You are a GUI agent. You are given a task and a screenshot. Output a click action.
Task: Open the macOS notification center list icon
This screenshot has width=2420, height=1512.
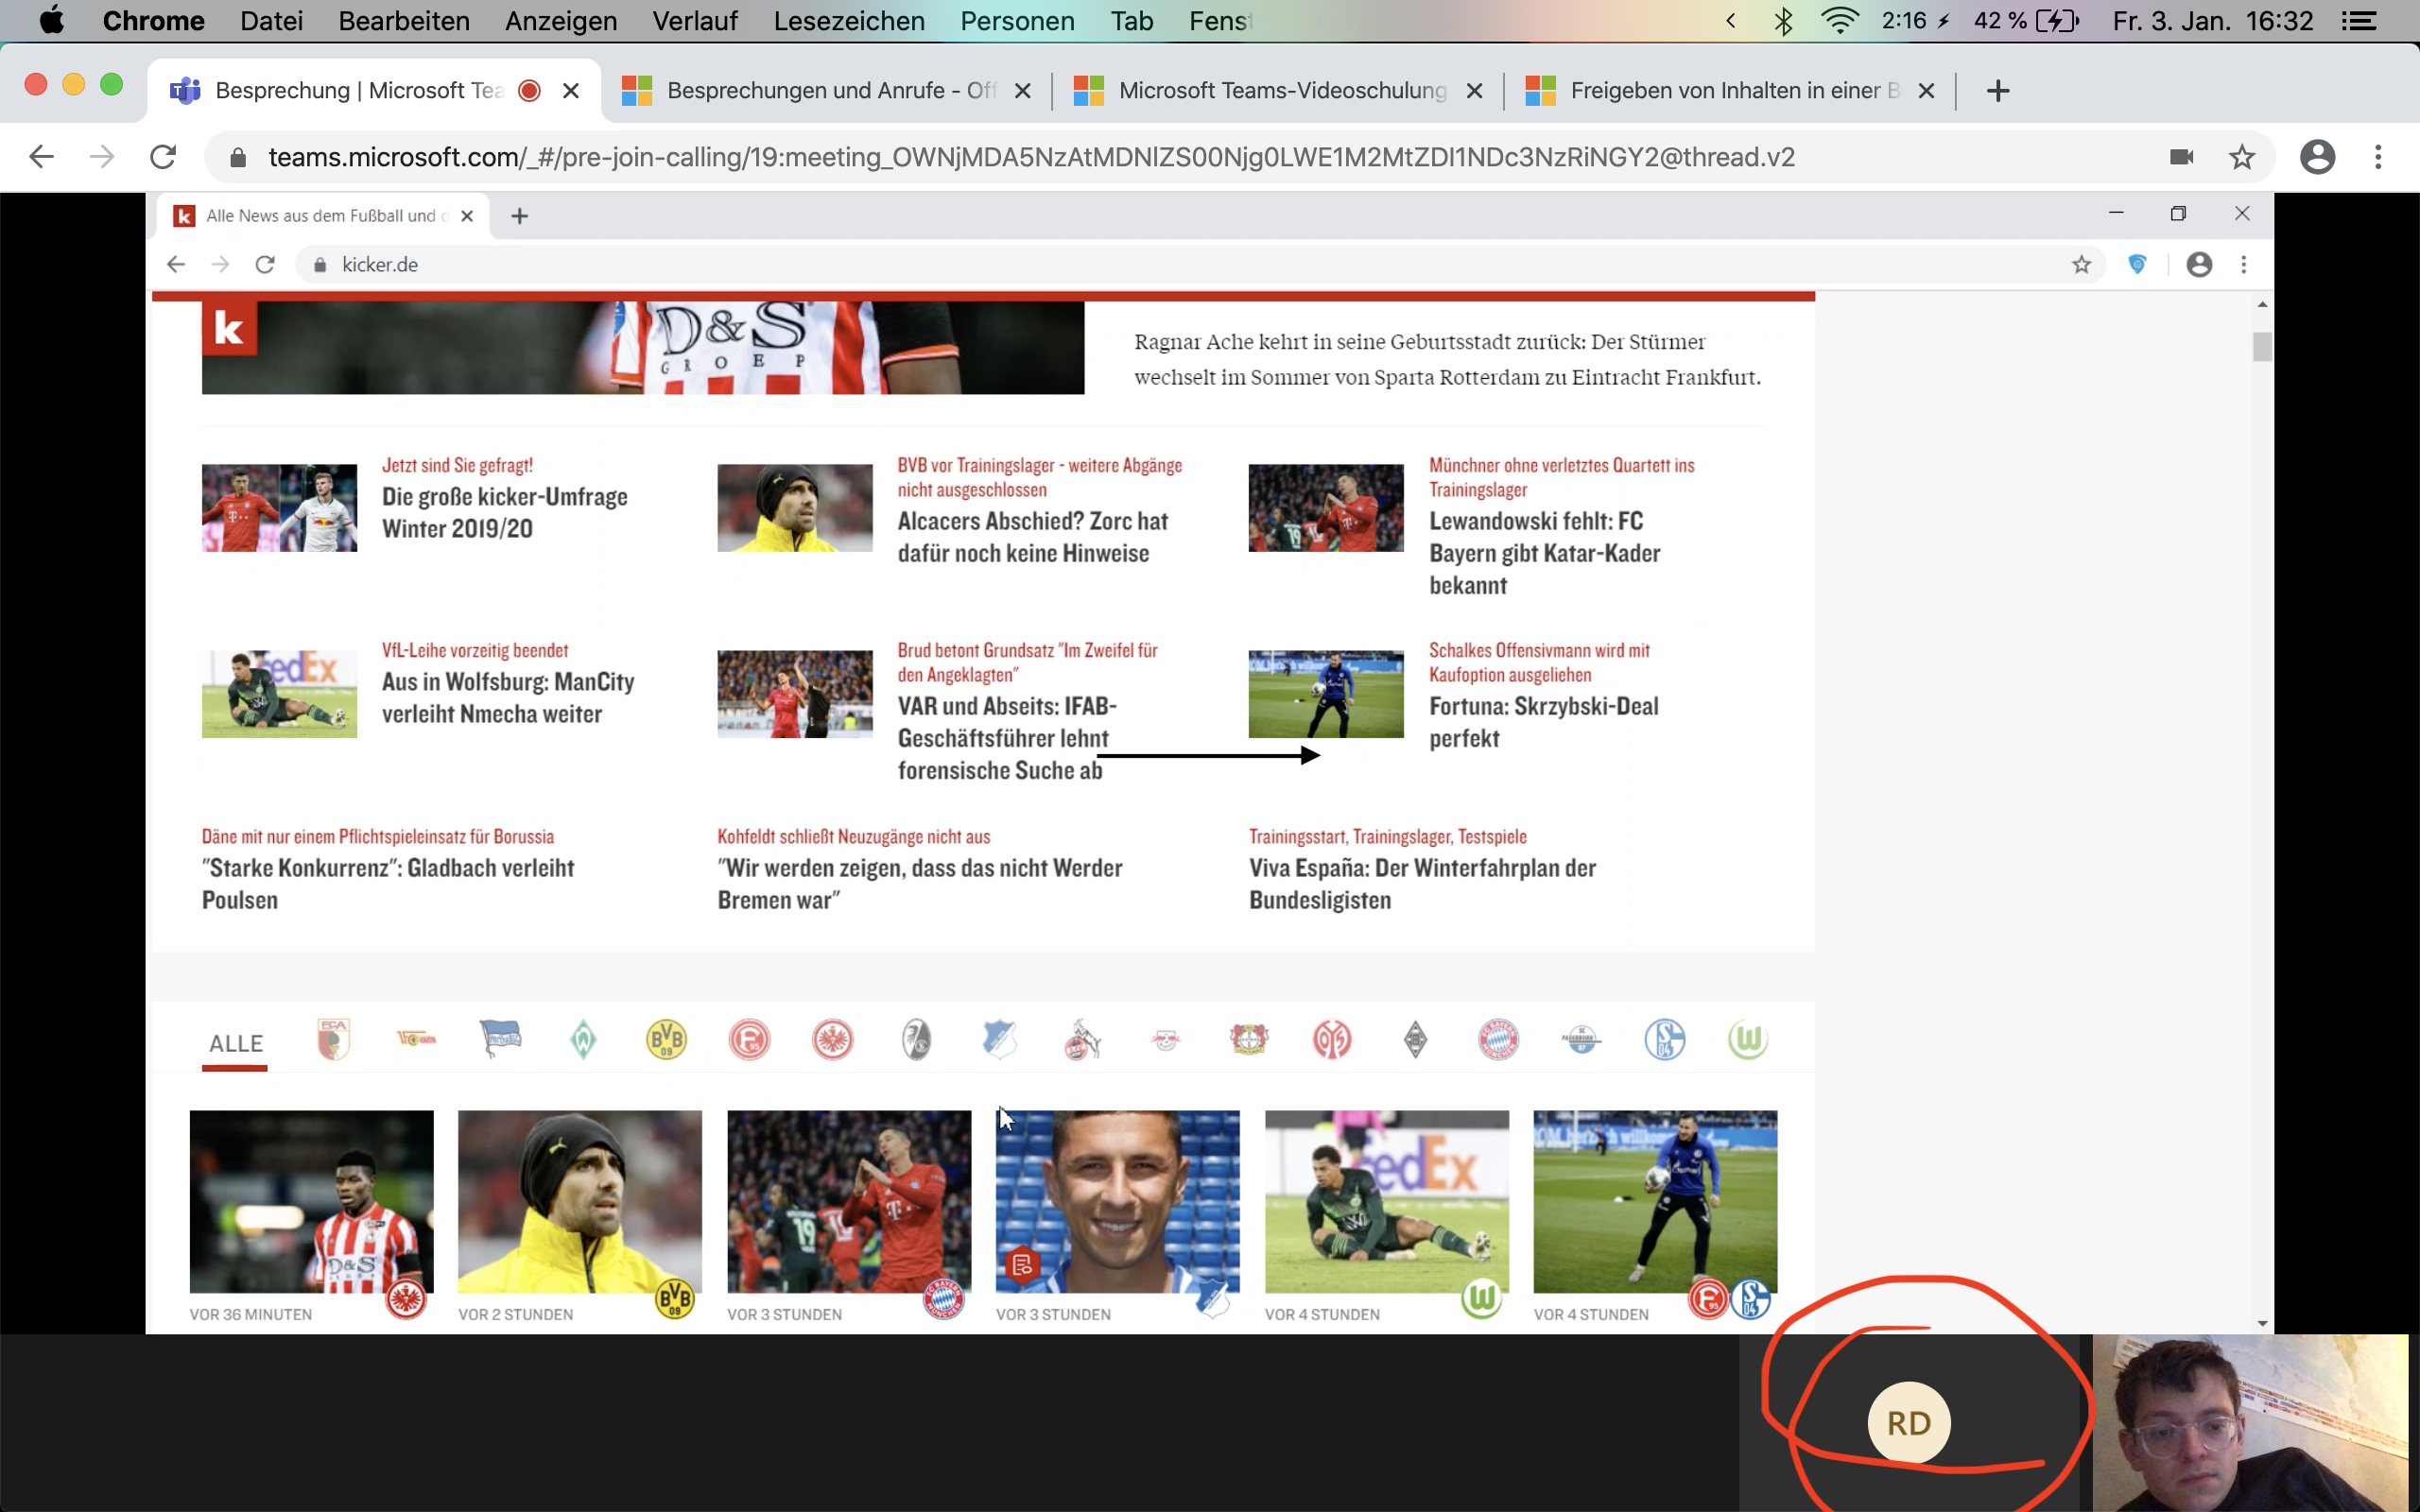(x=2359, y=21)
